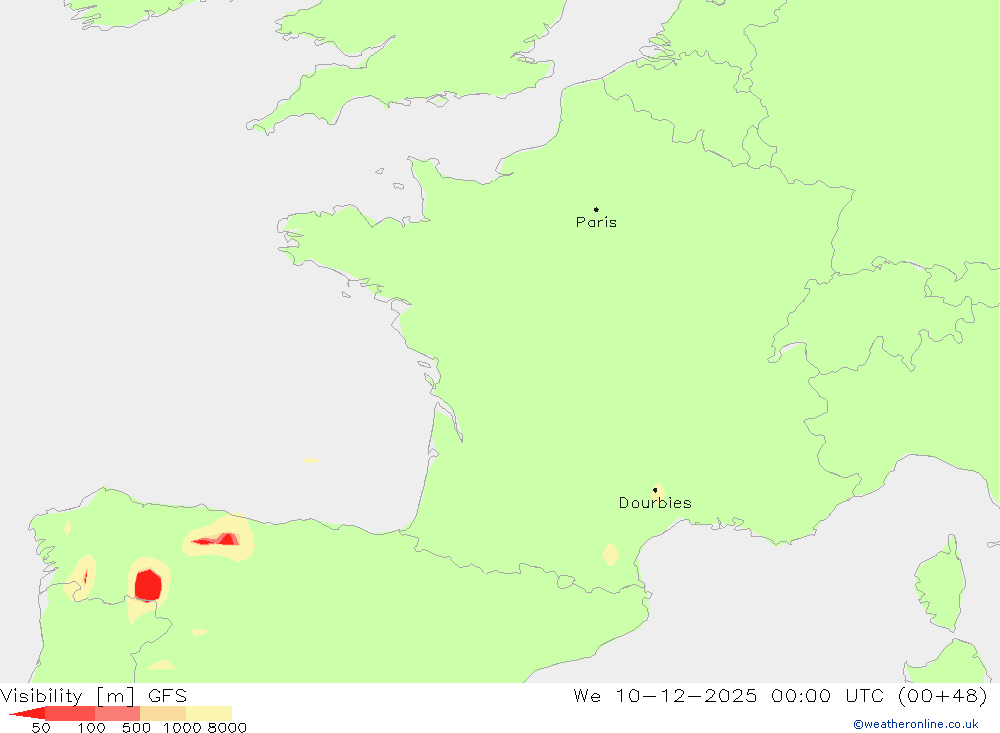Click the red arrow-shaped below-50 legend swatch
The width and height of the screenshot is (1000, 733).
tap(27, 713)
